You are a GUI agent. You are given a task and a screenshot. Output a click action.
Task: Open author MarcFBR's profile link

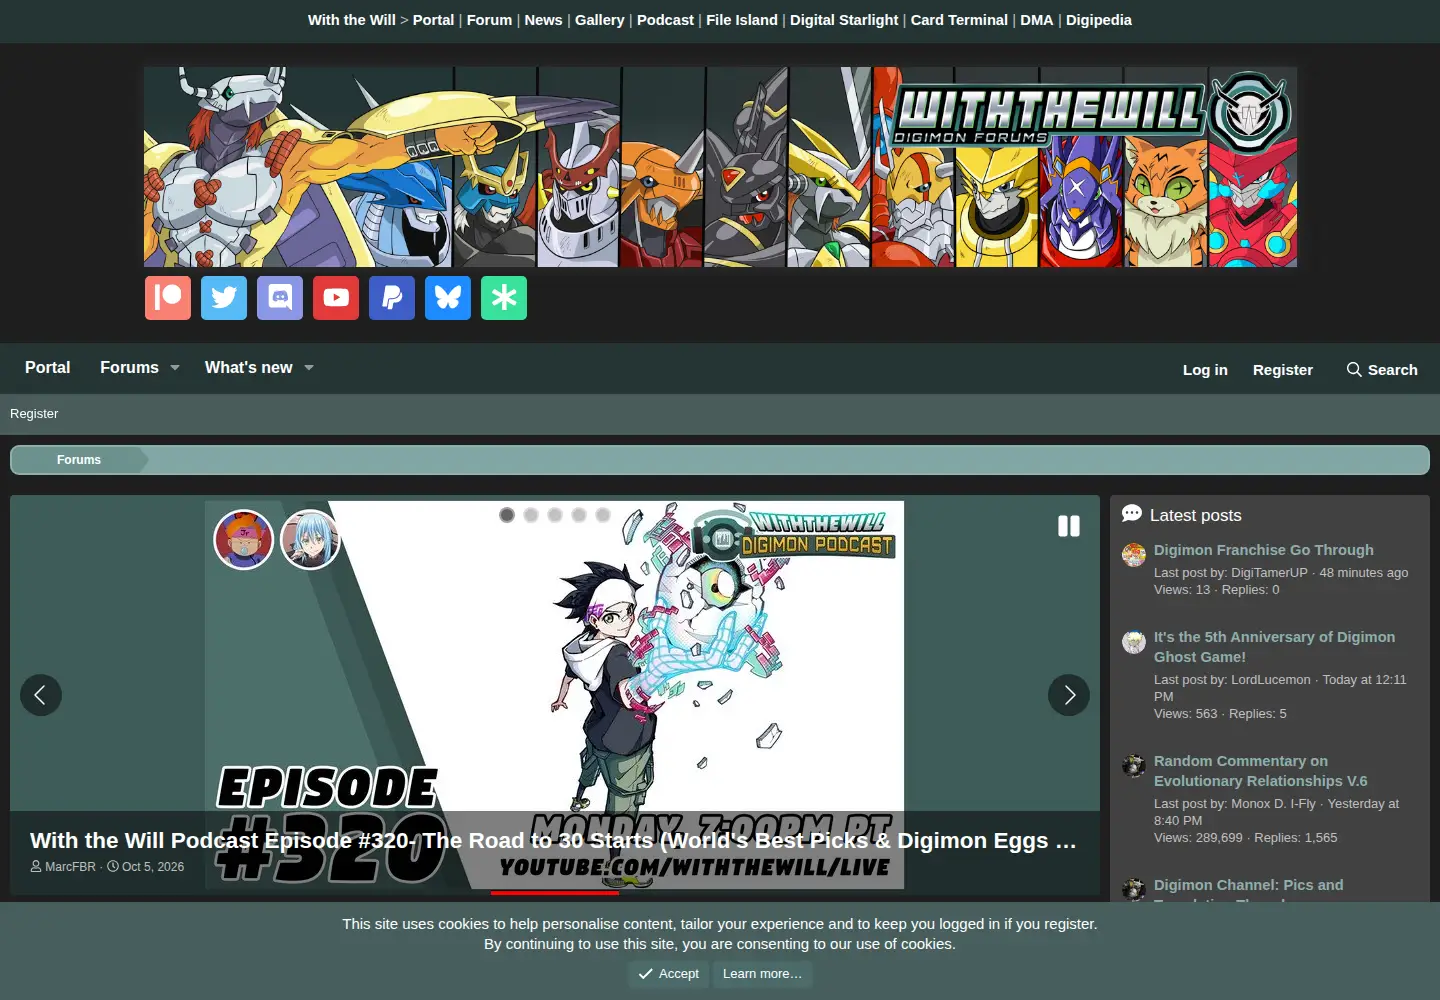pyautogui.click(x=70, y=867)
